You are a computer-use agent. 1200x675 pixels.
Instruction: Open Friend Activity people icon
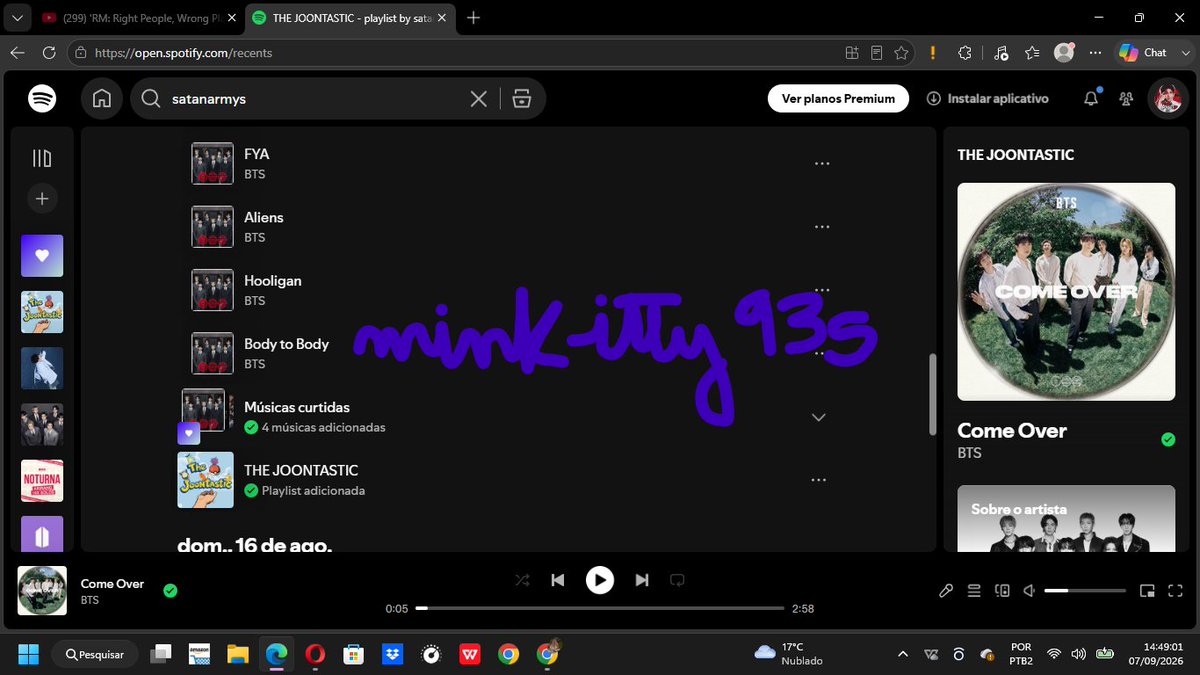1127,98
